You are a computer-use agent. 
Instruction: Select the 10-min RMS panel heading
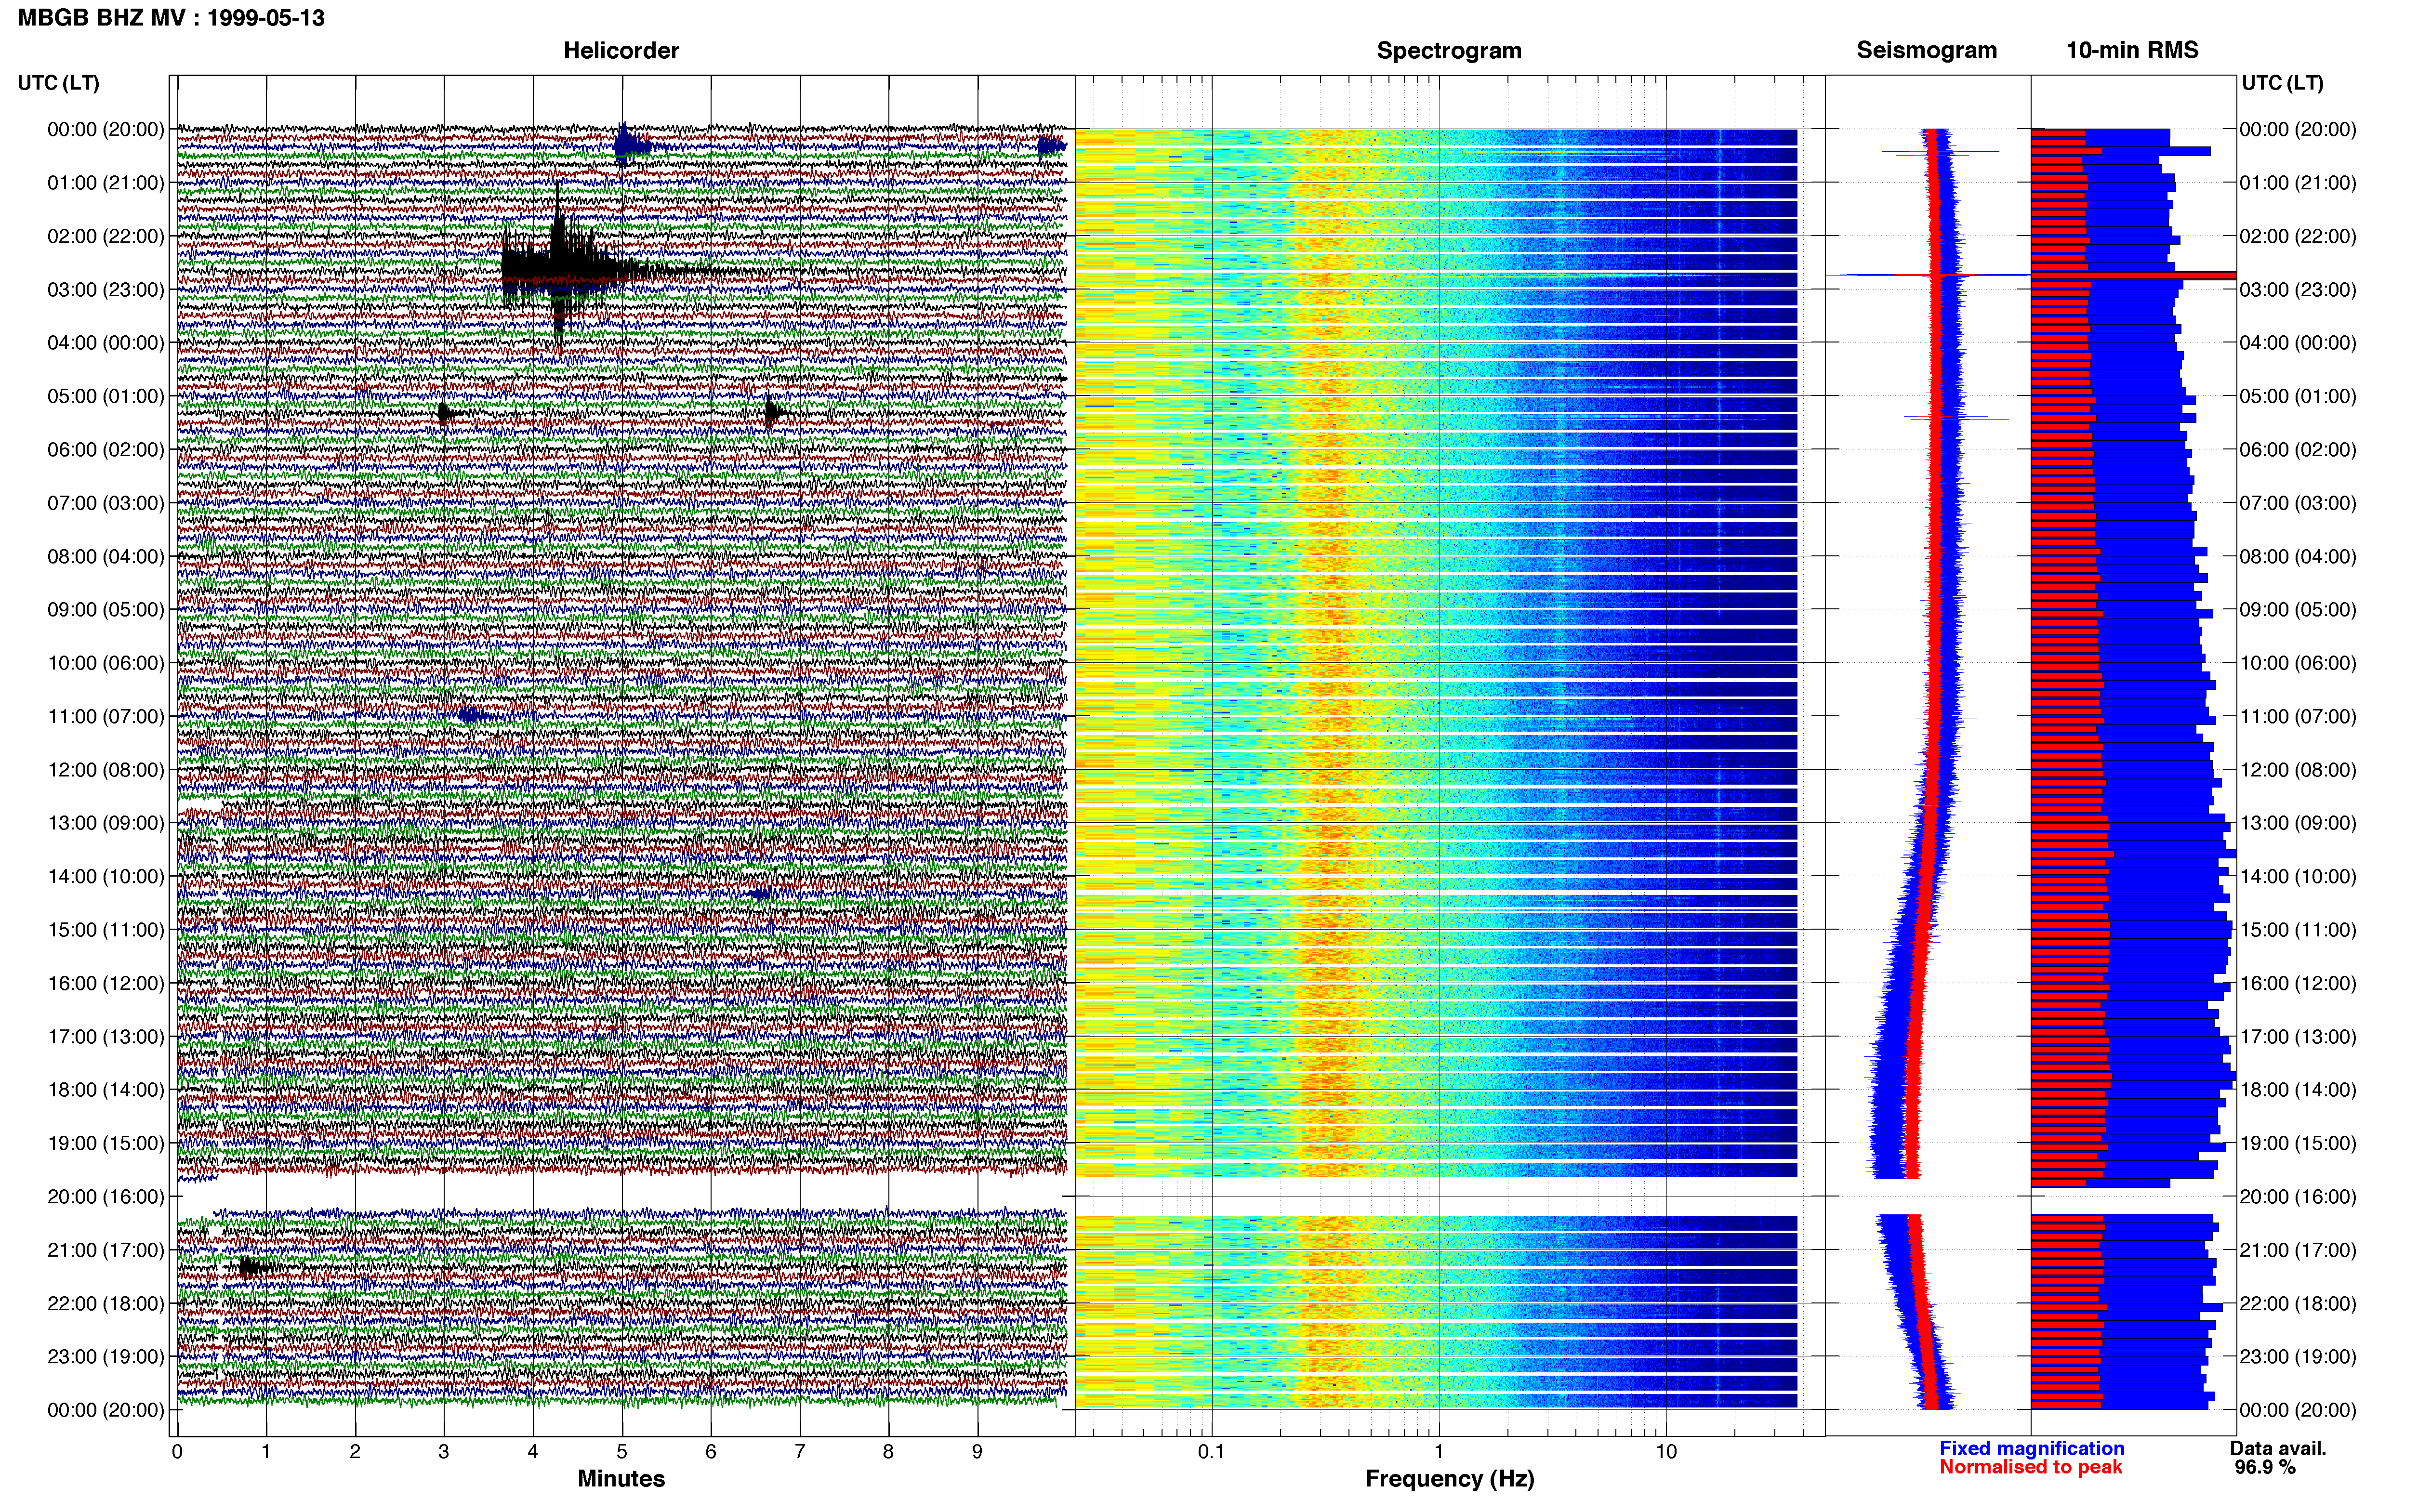tap(2132, 50)
